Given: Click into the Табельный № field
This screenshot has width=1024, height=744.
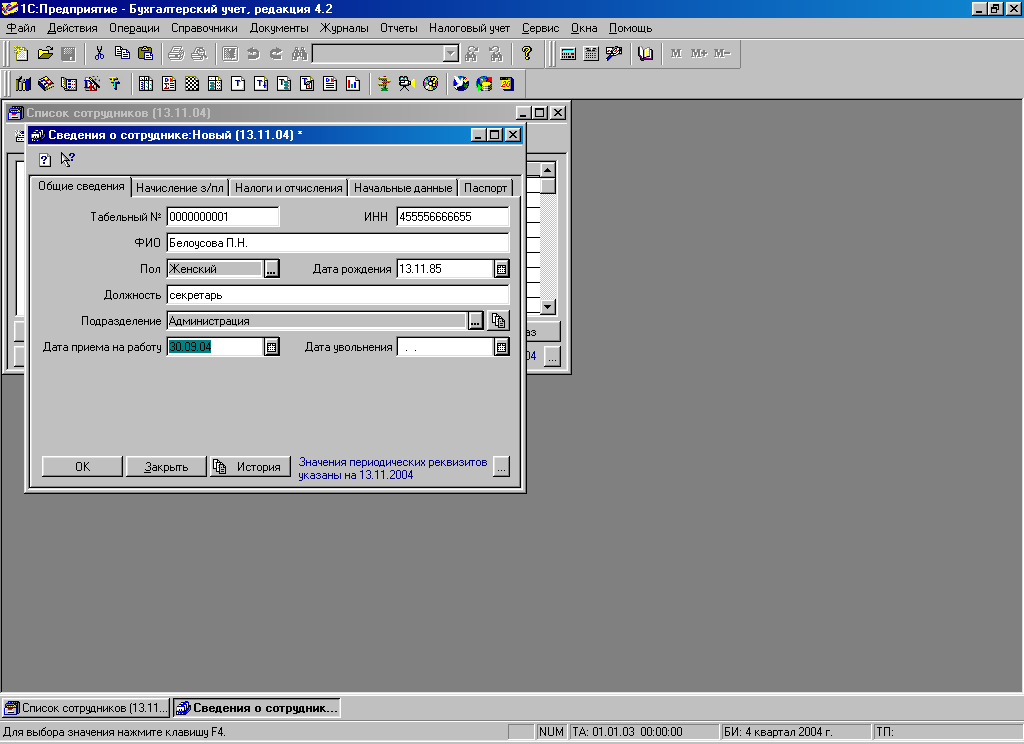Looking at the screenshot, I should pos(223,217).
